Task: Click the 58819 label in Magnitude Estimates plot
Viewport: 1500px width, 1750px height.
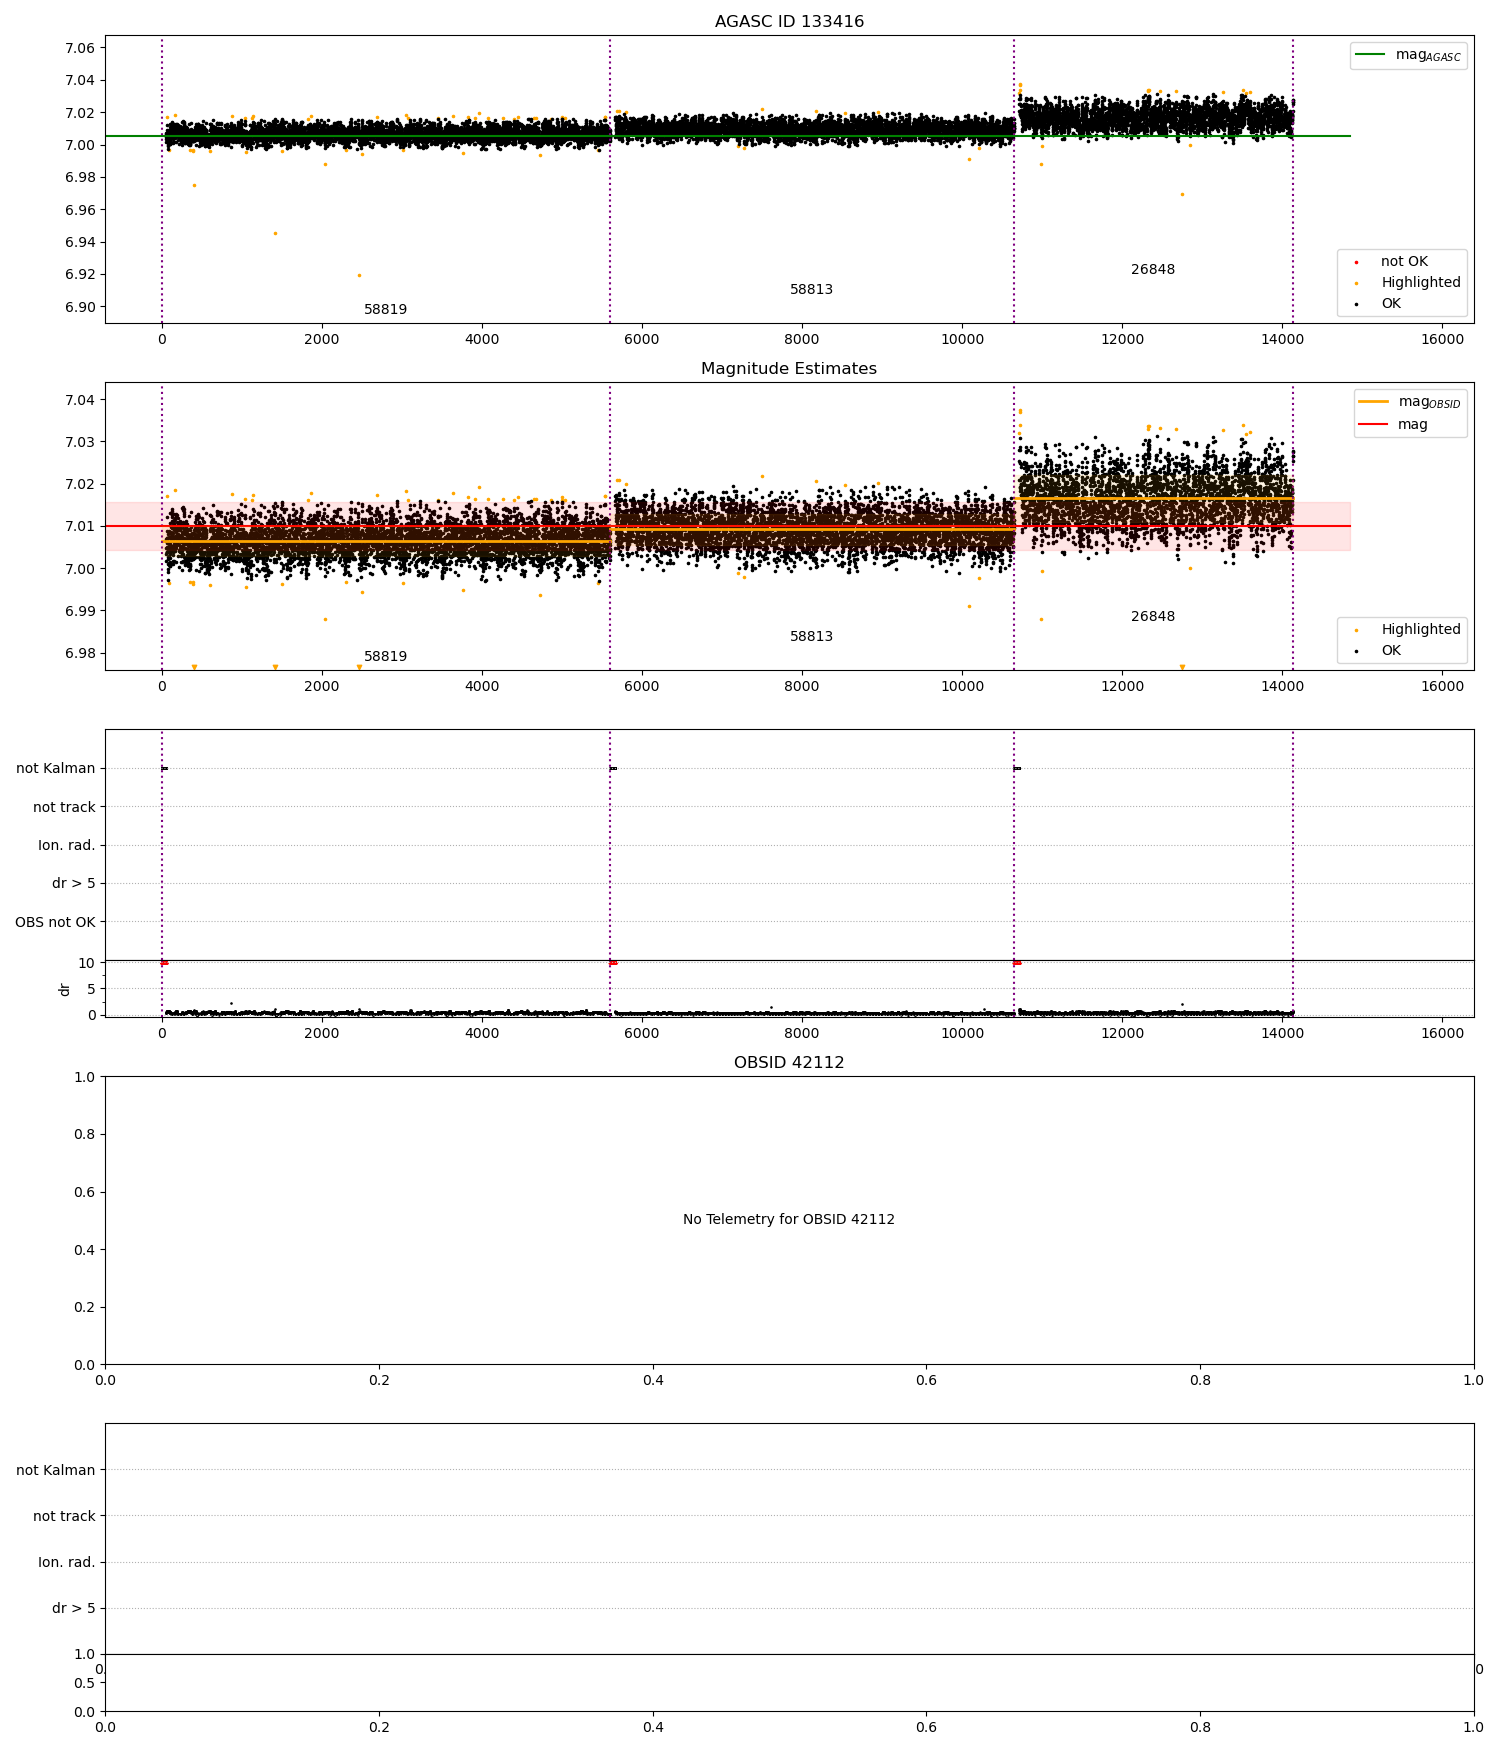Action: (x=385, y=657)
